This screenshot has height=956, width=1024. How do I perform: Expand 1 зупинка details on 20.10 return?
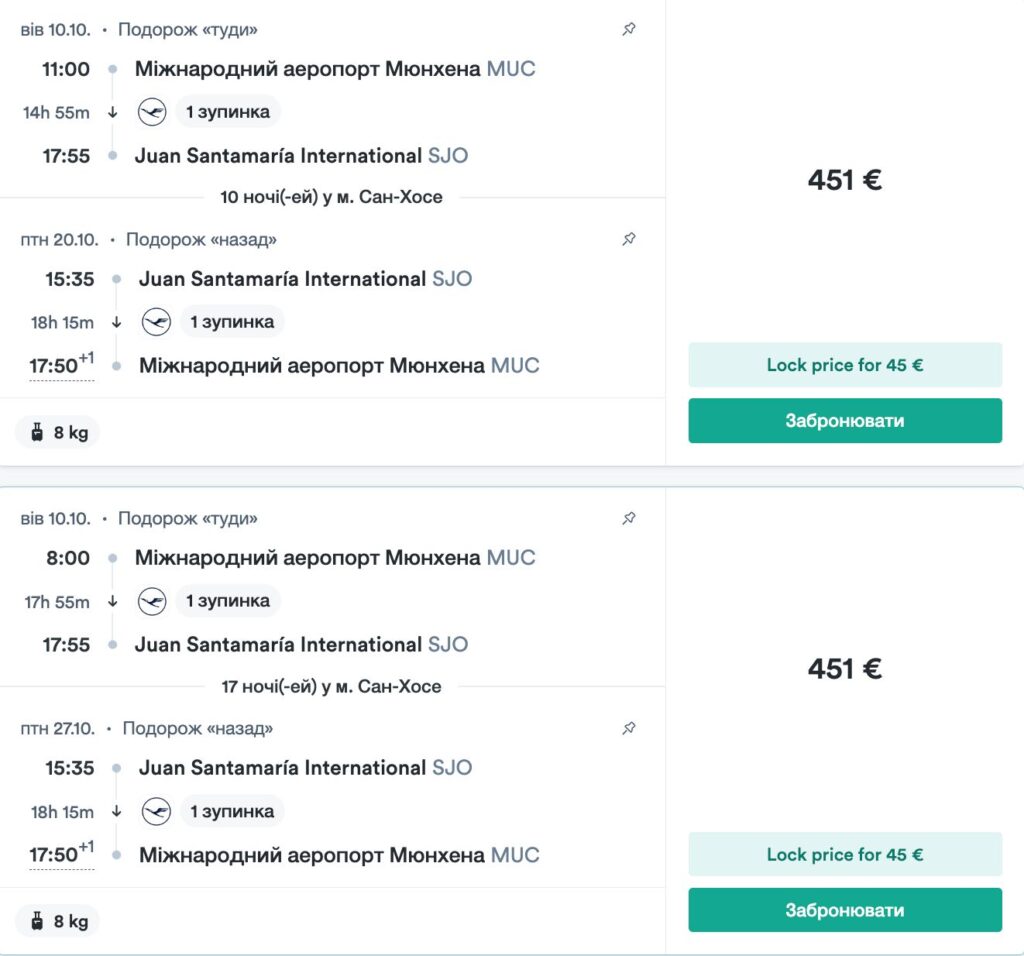coord(232,322)
